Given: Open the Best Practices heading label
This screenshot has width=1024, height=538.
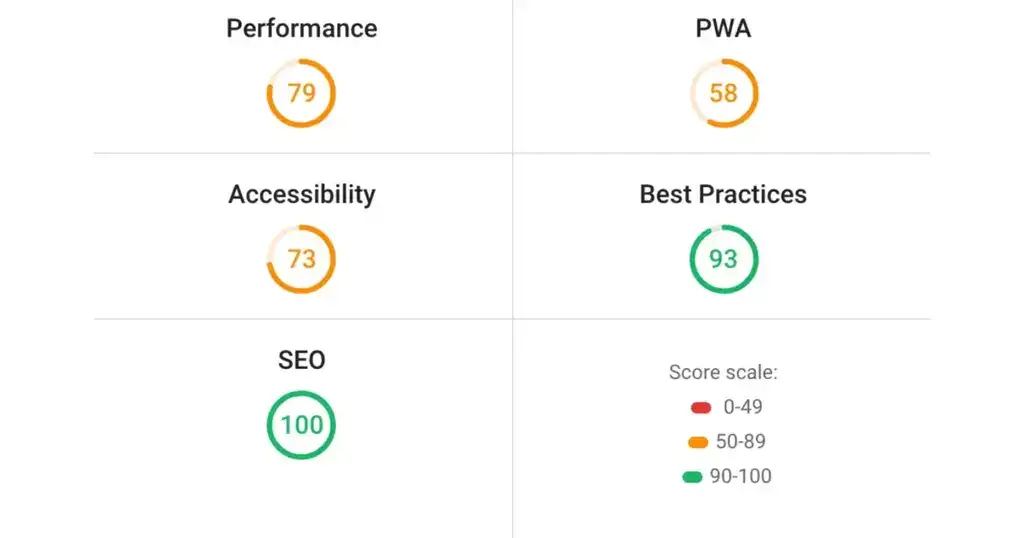Looking at the screenshot, I should [723, 194].
